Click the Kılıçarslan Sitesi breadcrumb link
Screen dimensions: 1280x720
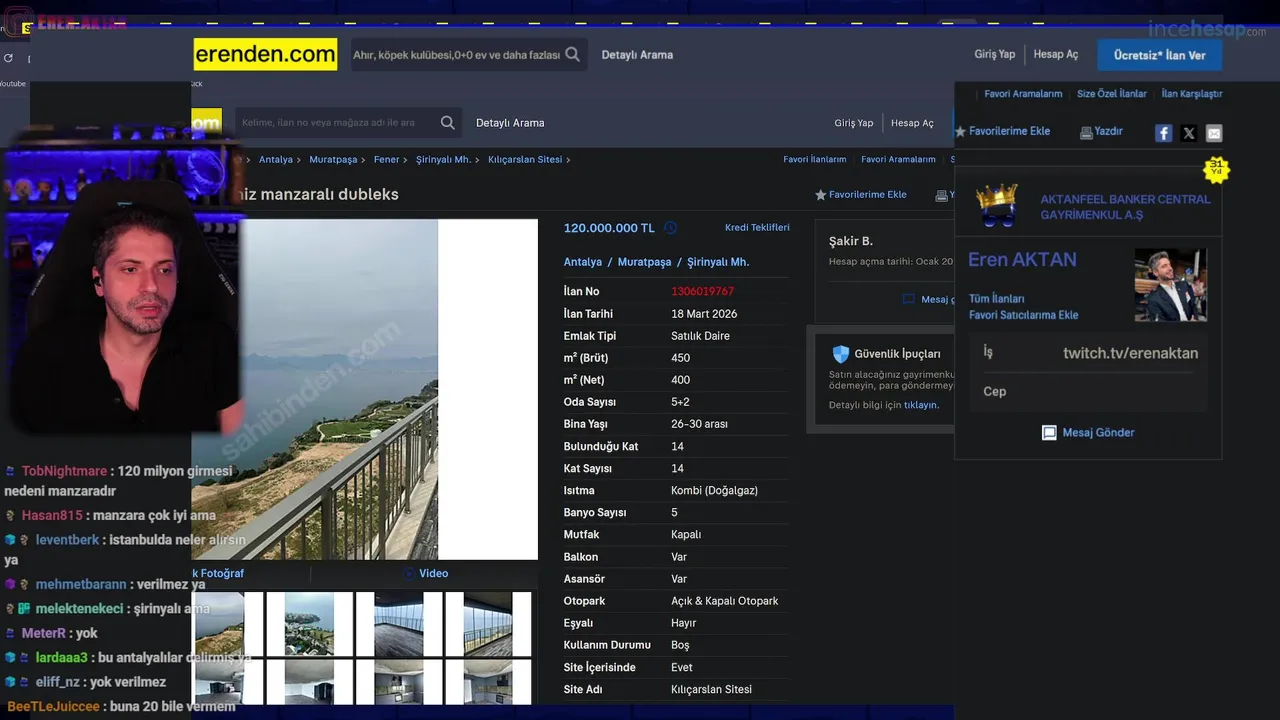[x=525, y=160]
